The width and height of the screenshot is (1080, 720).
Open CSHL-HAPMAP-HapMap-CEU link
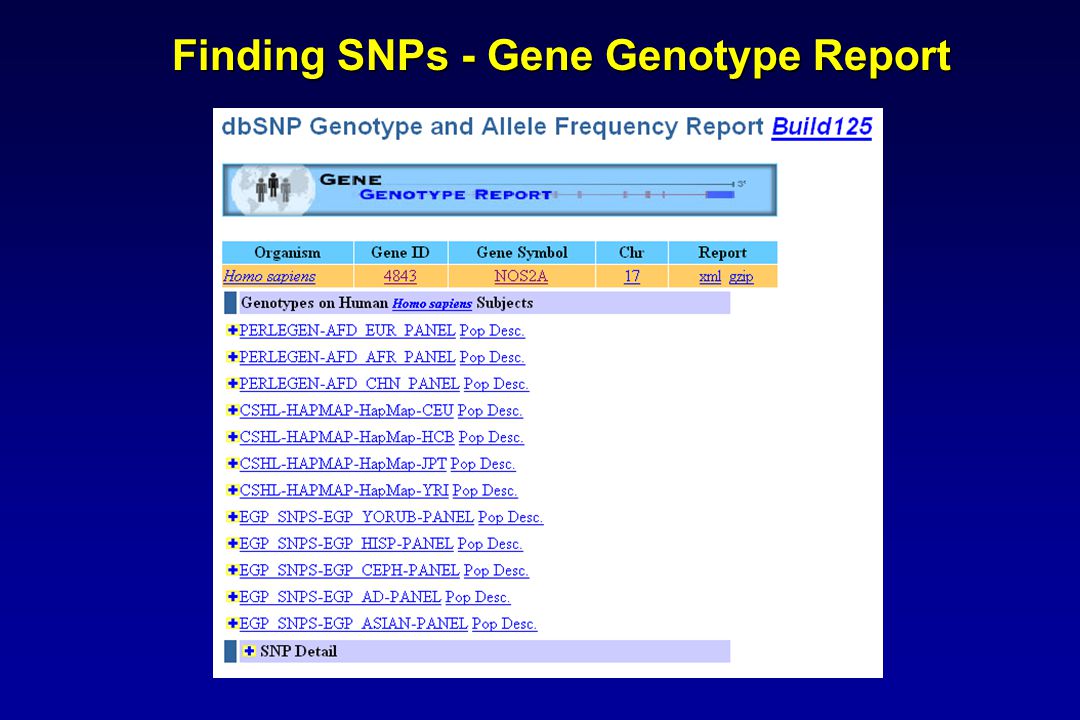coord(346,411)
